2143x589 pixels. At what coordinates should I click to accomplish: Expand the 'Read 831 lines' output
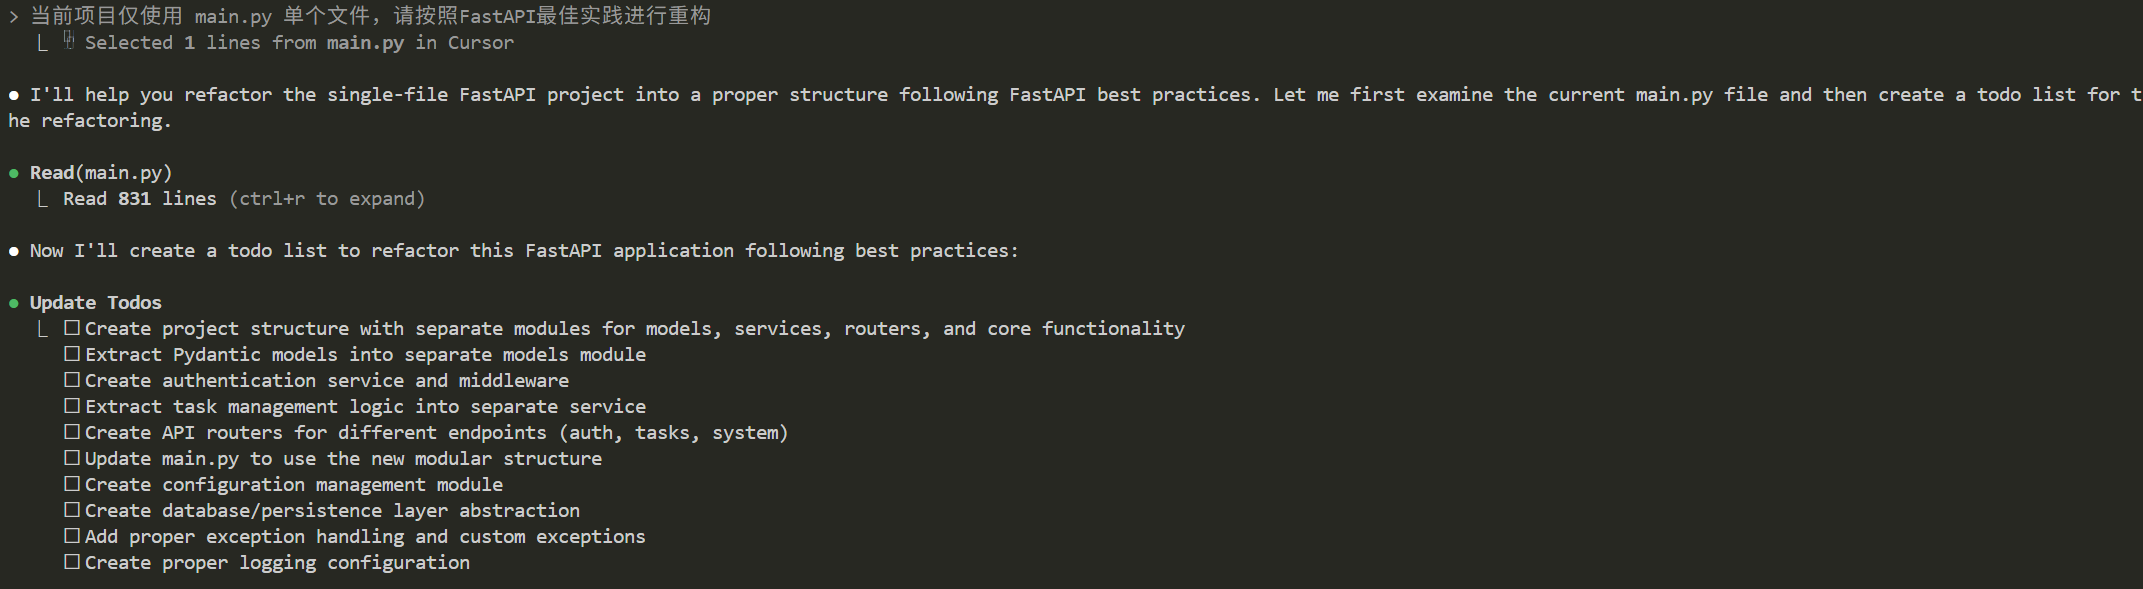(x=140, y=199)
